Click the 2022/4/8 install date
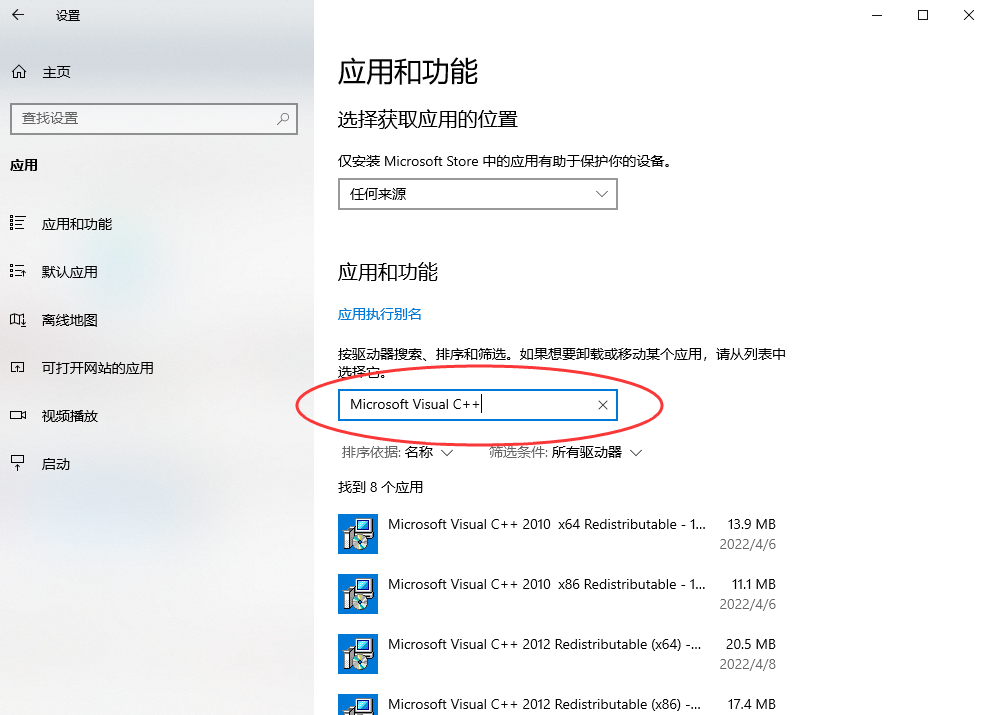986x715 pixels. 748,664
